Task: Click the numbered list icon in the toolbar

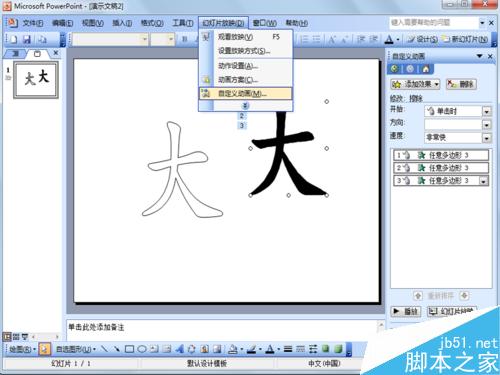Action: pyautogui.click(x=304, y=39)
